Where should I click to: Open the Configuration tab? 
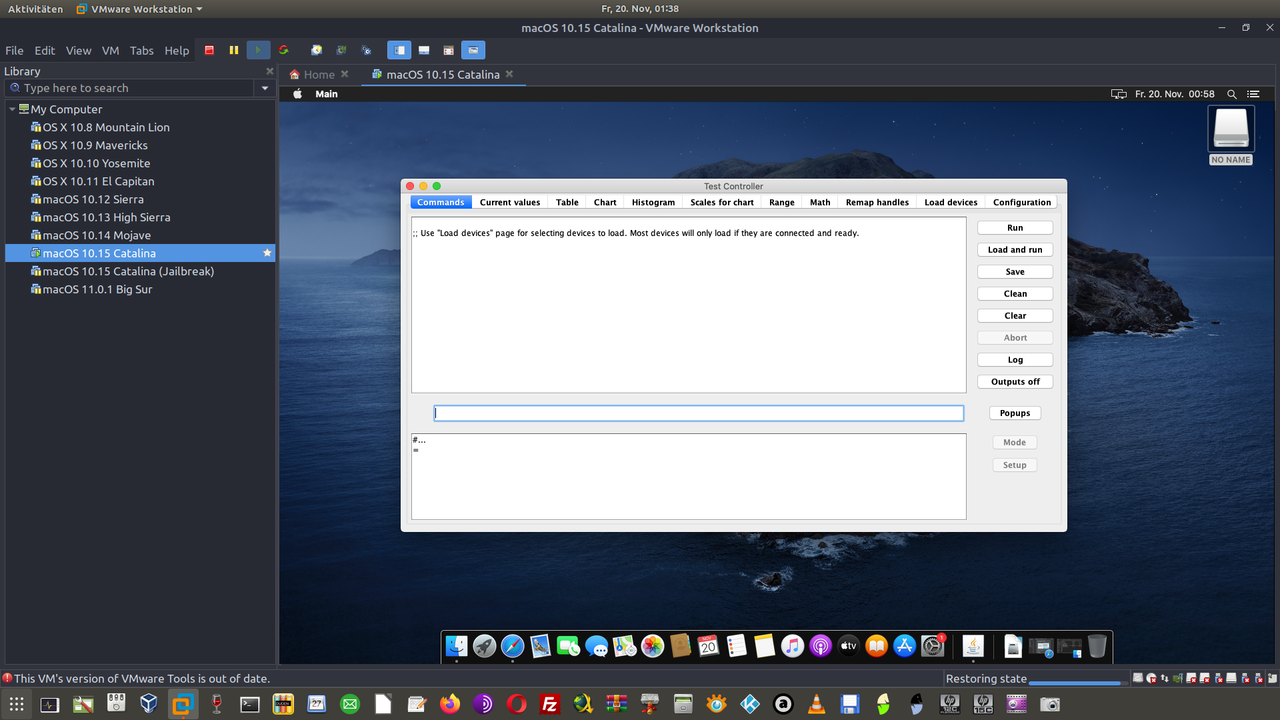point(1022,202)
